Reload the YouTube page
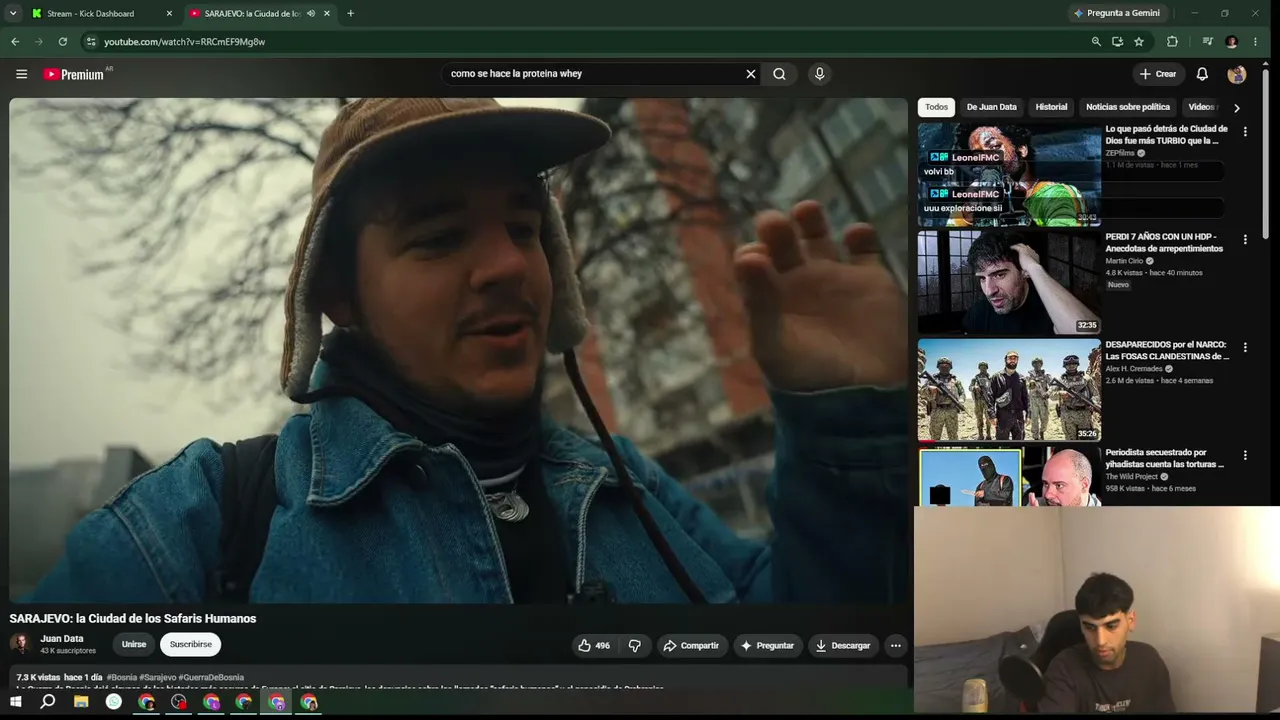The width and height of the screenshot is (1280, 720). (63, 42)
